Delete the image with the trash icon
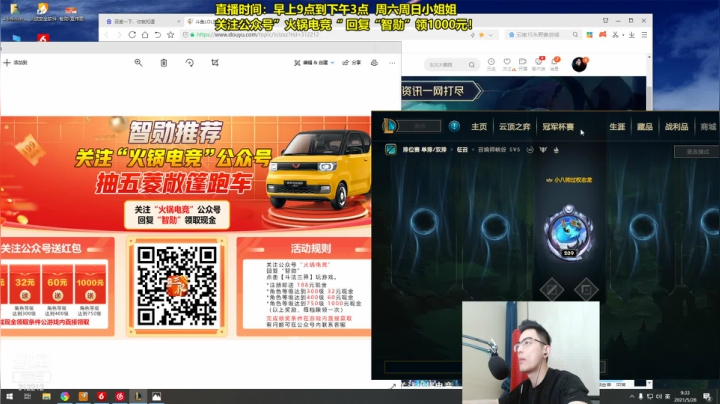 pos(164,63)
